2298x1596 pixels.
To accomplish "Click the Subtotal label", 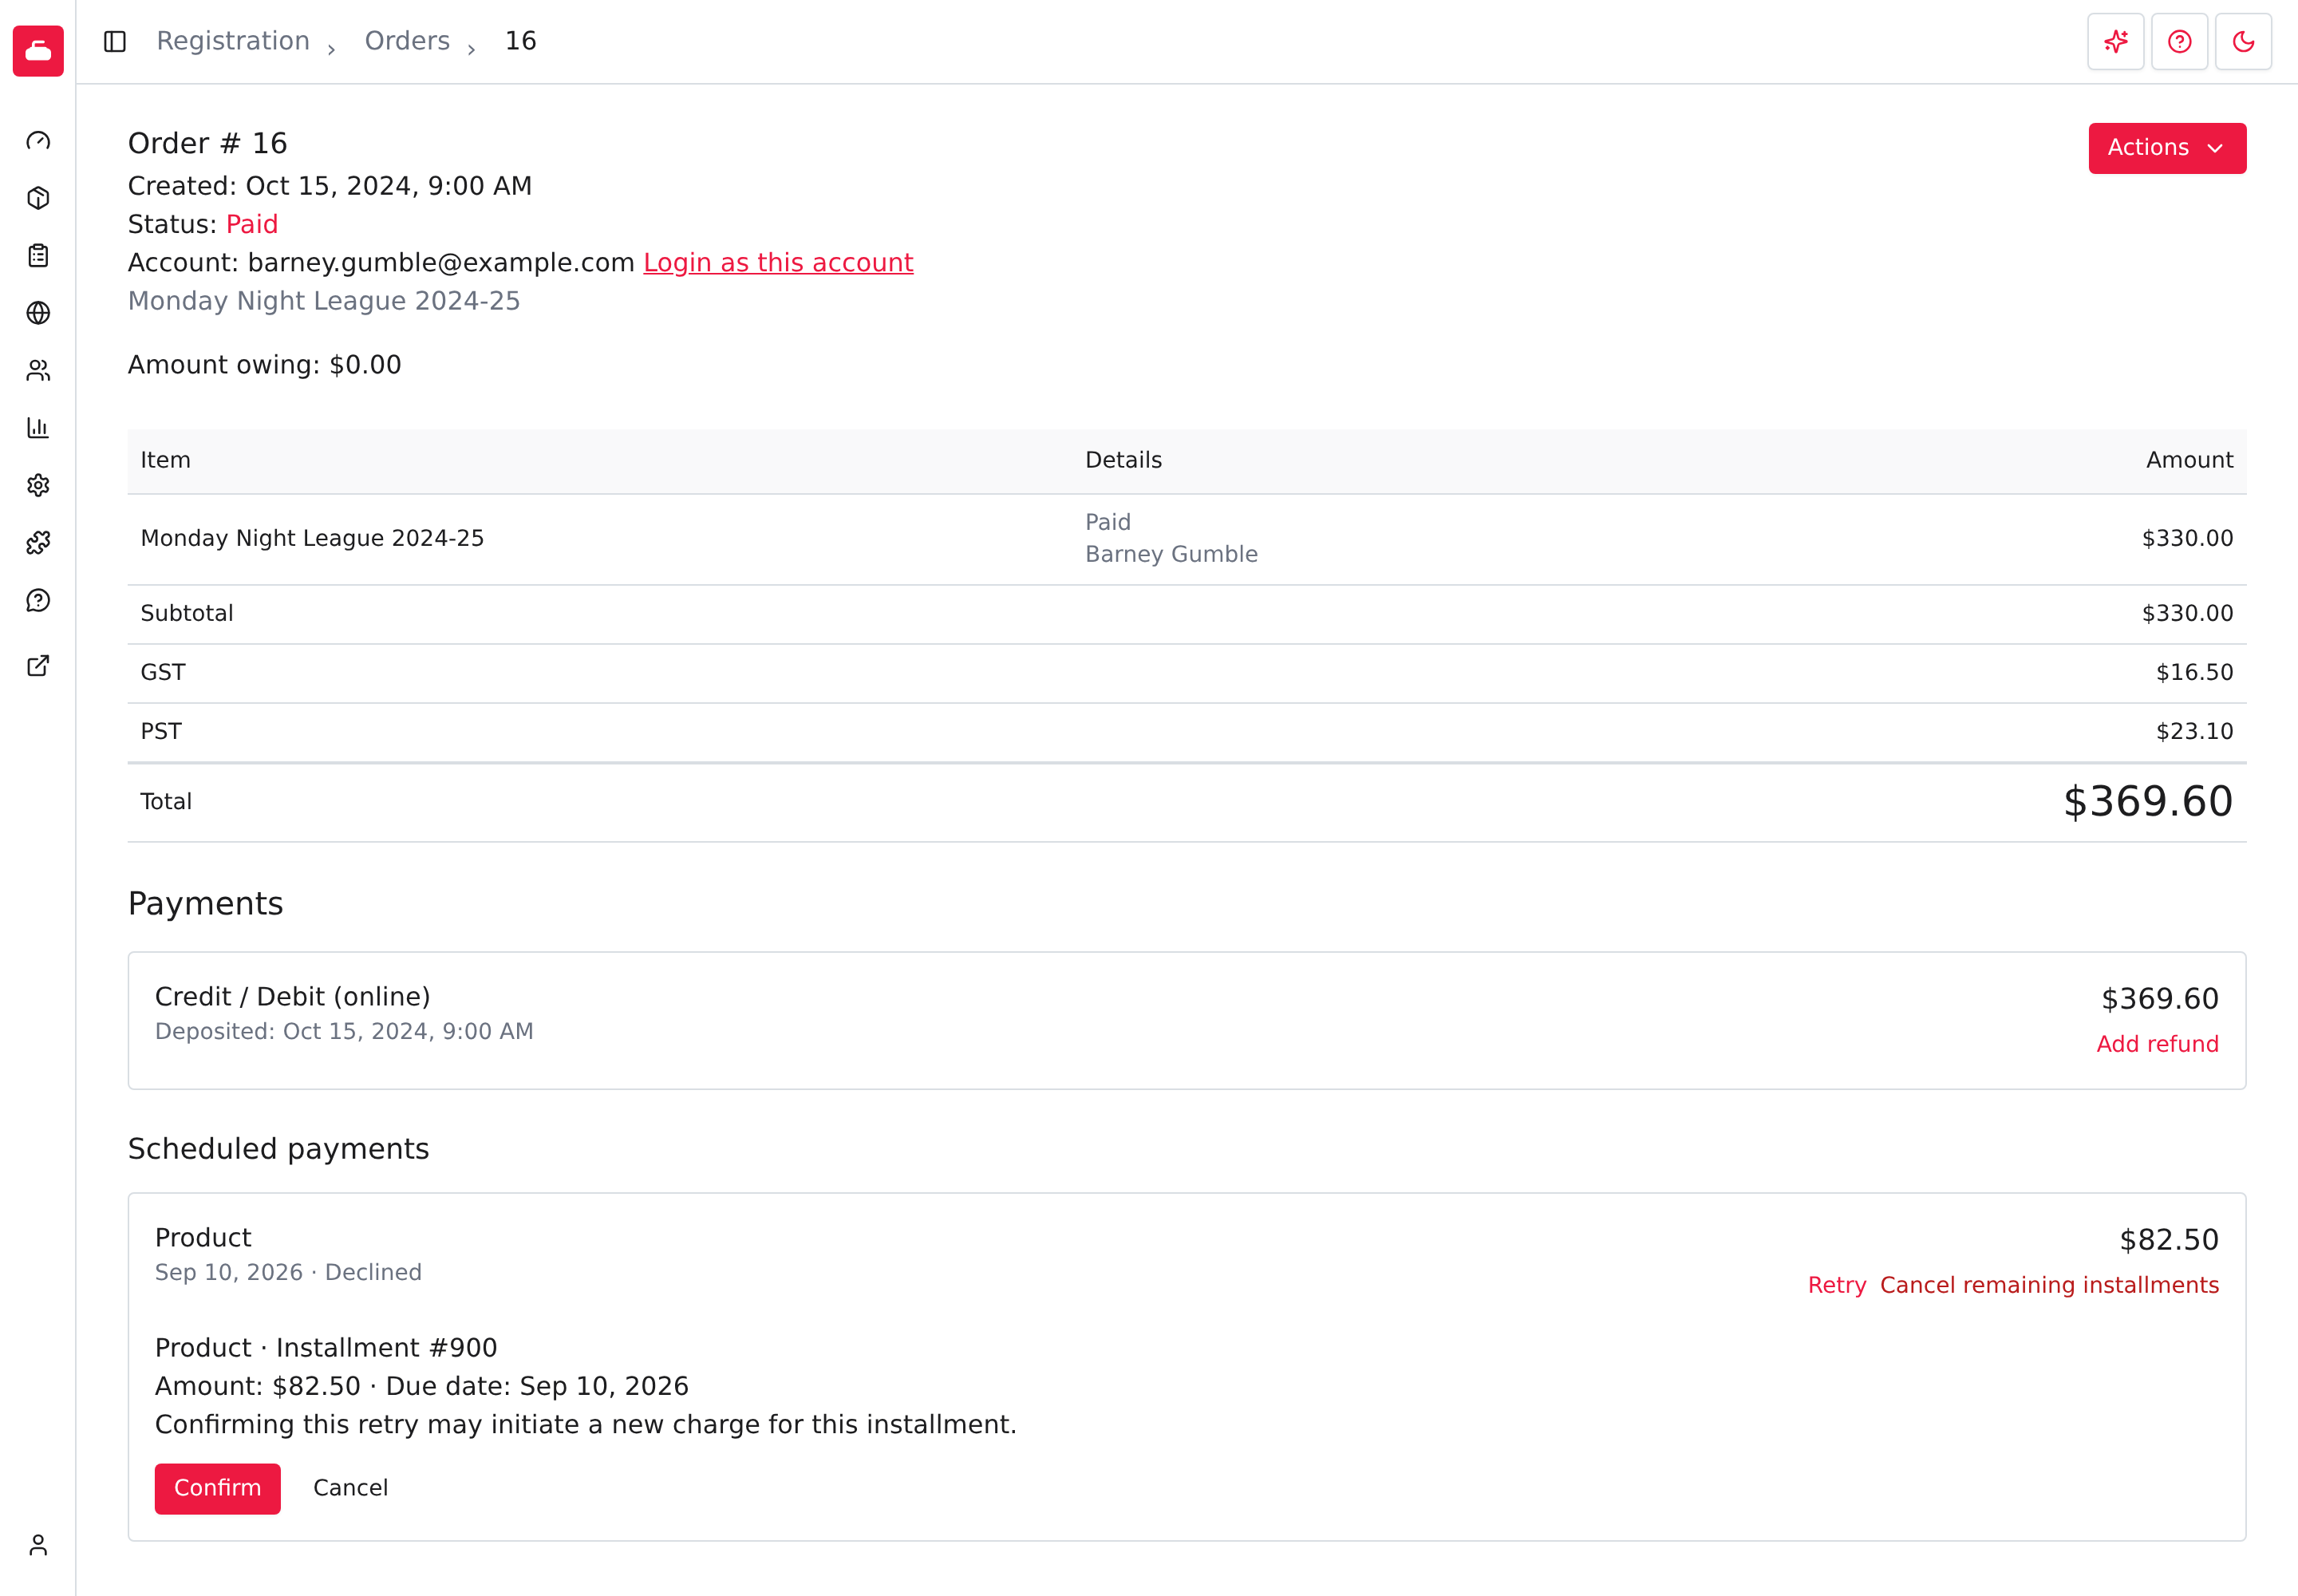I will [x=187, y=614].
